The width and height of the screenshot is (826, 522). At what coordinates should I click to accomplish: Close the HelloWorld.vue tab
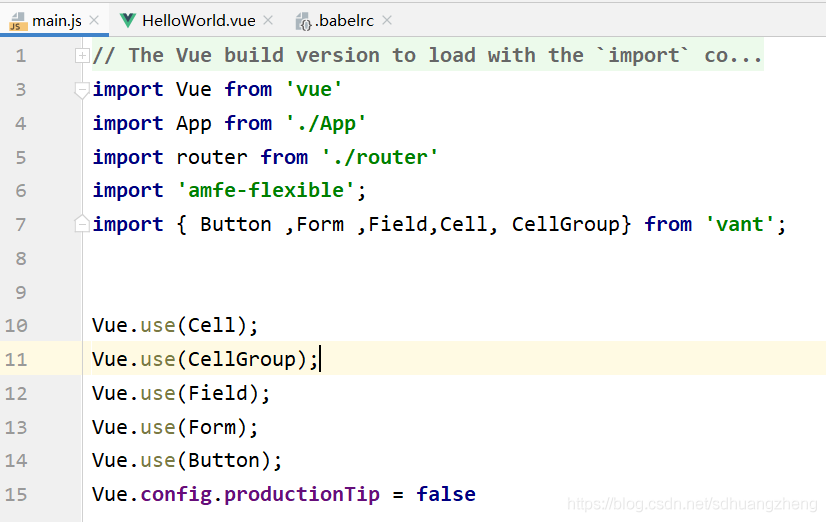(268, 20)
